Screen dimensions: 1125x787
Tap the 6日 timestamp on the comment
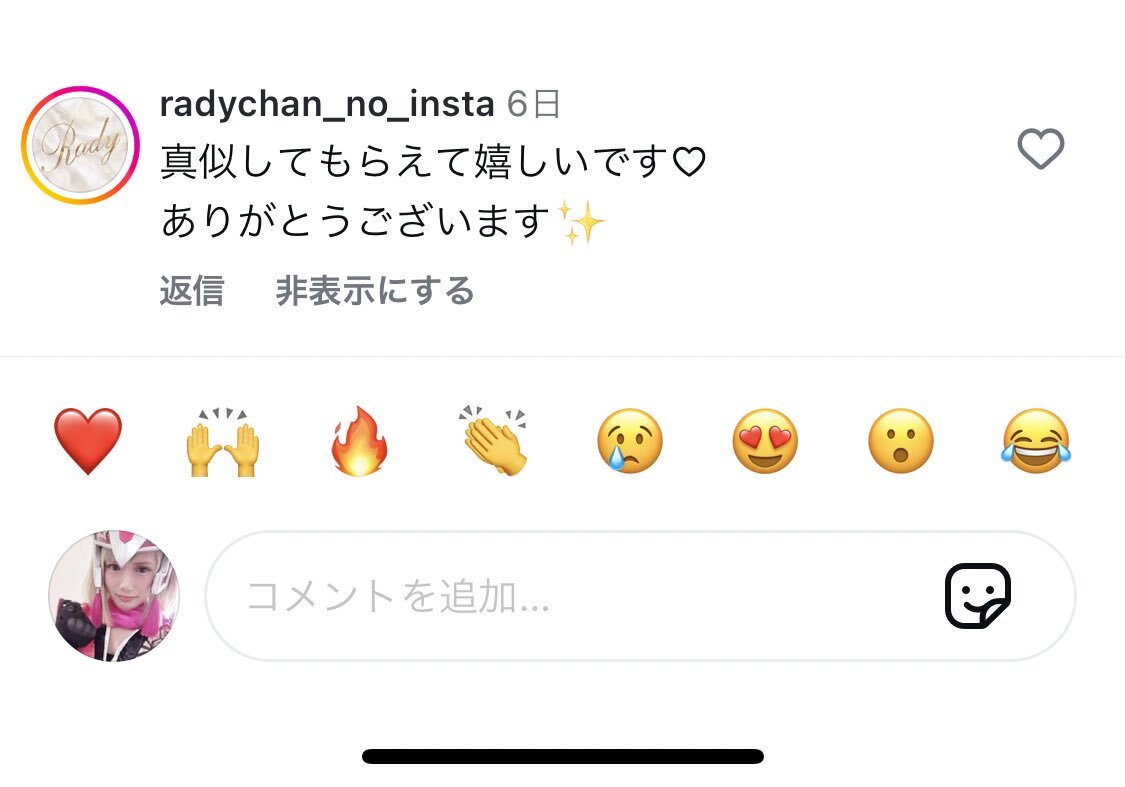[533, 104]
